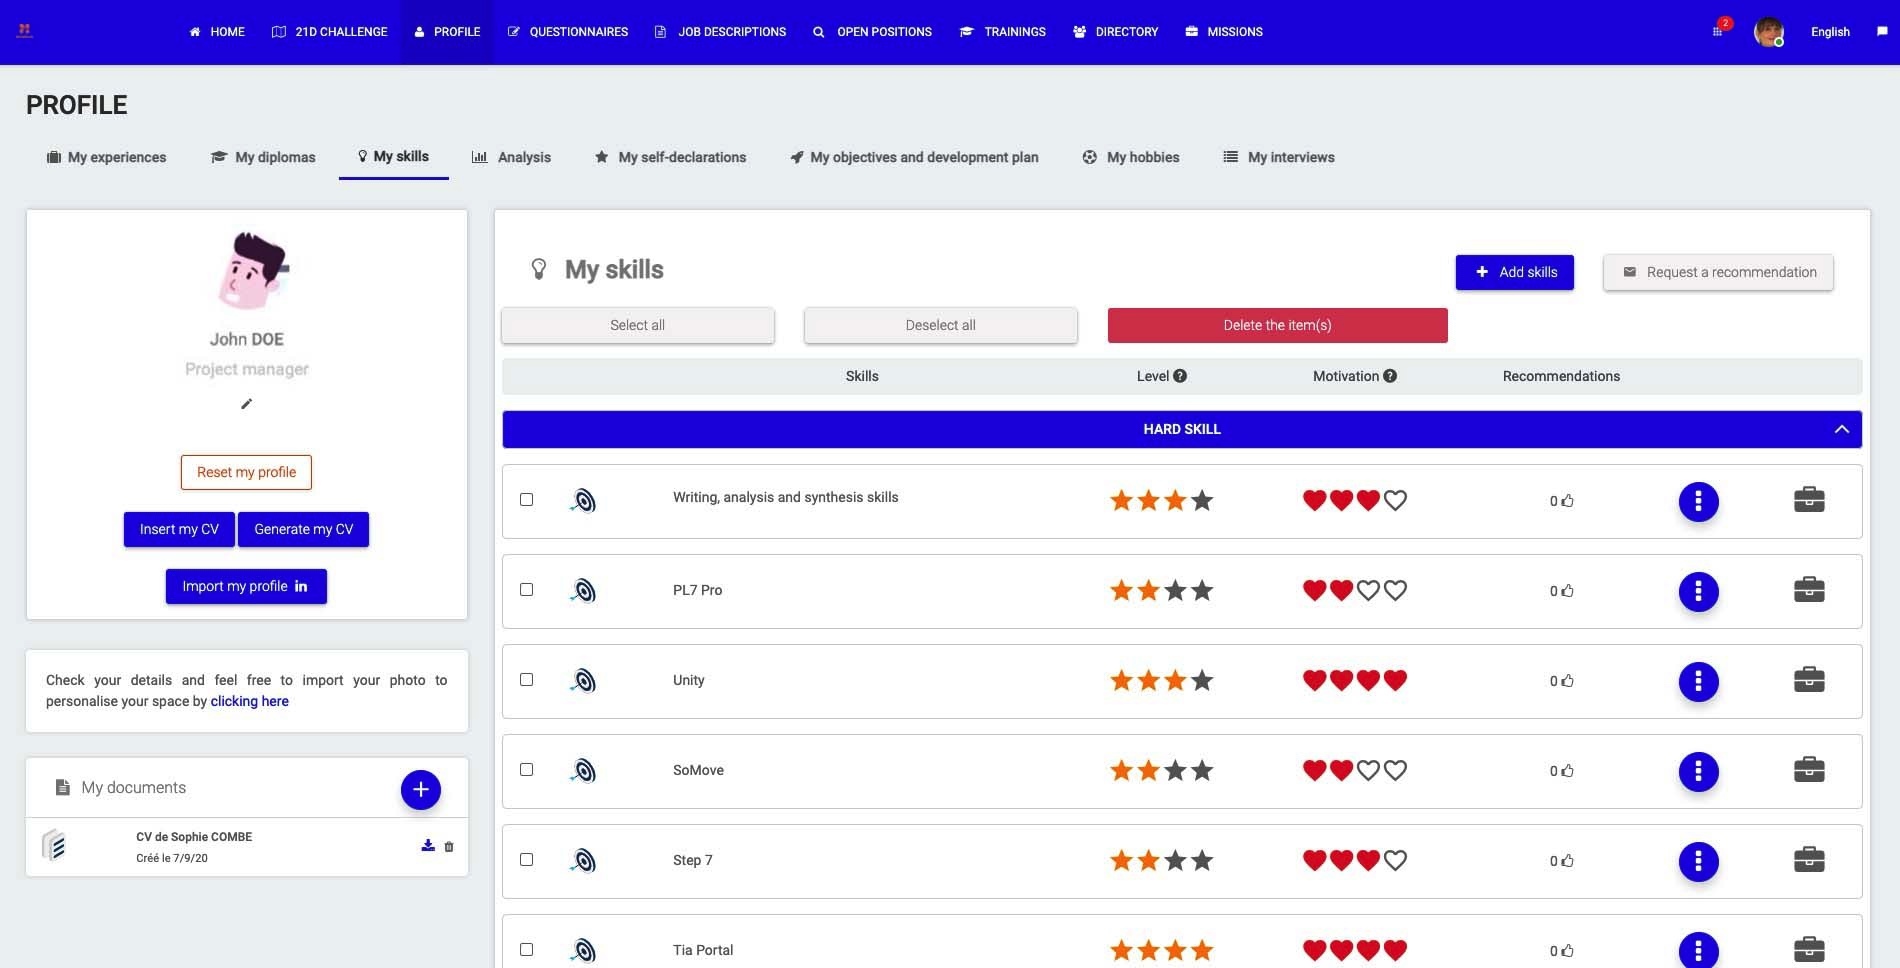Screen dimensions: 1900x968
Task: Delete CV de Sophie COMBE with the trash icon
Action: tap(448, 847)
